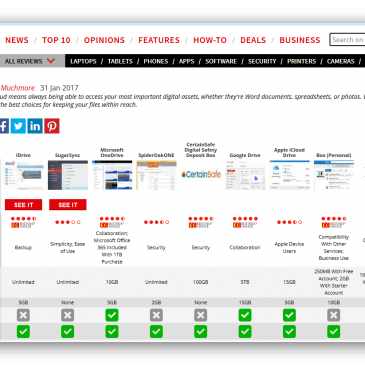The height and width of the screenshot is (365, 365).
Task: Open the IDrive product screenshot
Action: (23, 175)
